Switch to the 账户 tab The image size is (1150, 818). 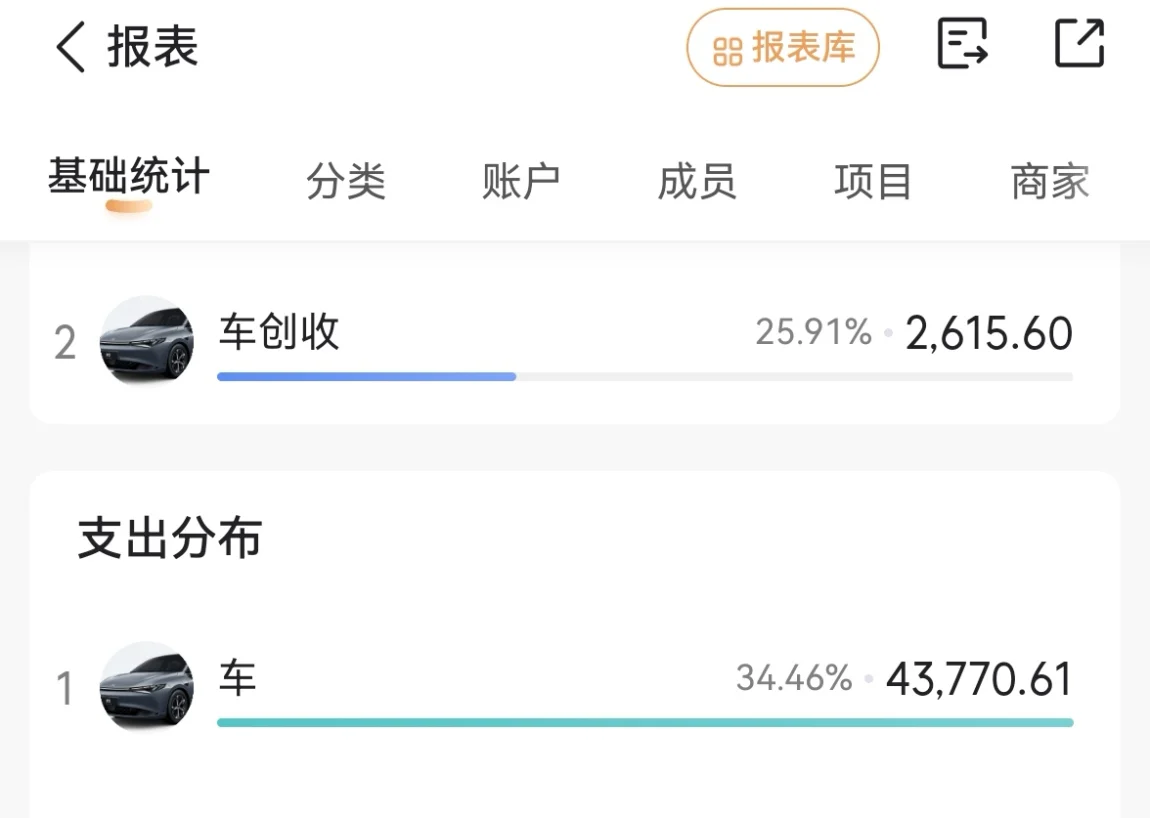pyautogui.click(x=521, y=182)
